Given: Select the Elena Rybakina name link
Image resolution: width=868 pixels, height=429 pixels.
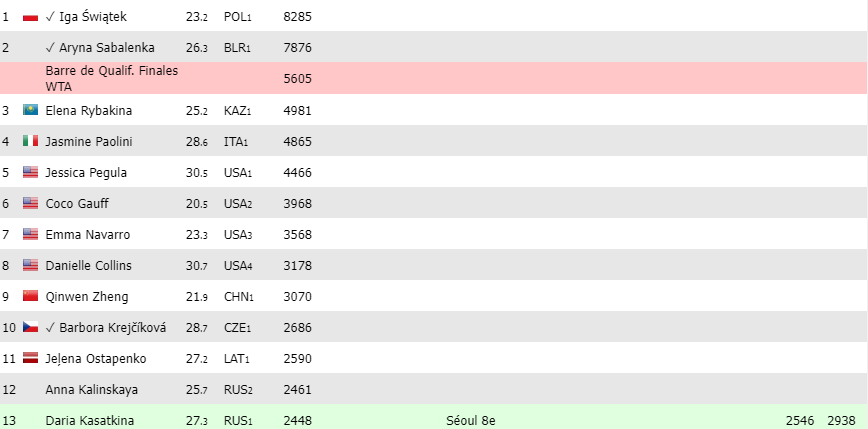Looking at the screenshot, I should pos(89,111).
